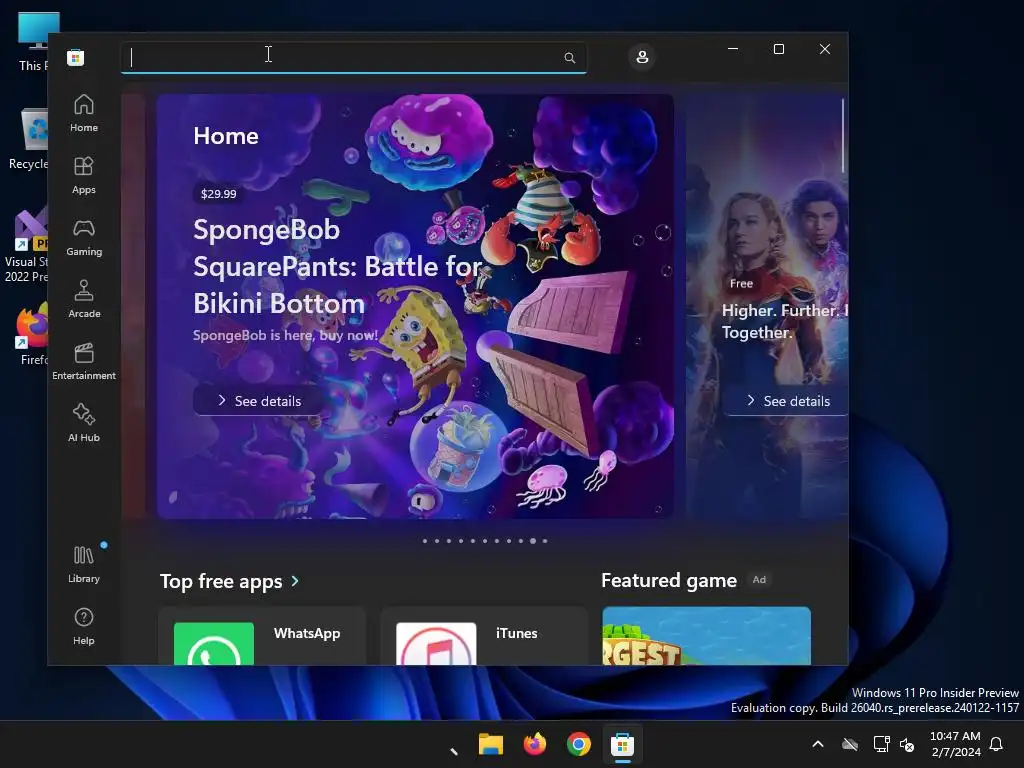Open the AI Hub section
Image resolution: width=1024 pixels, height=768 pixels.
tap(84, 424)
